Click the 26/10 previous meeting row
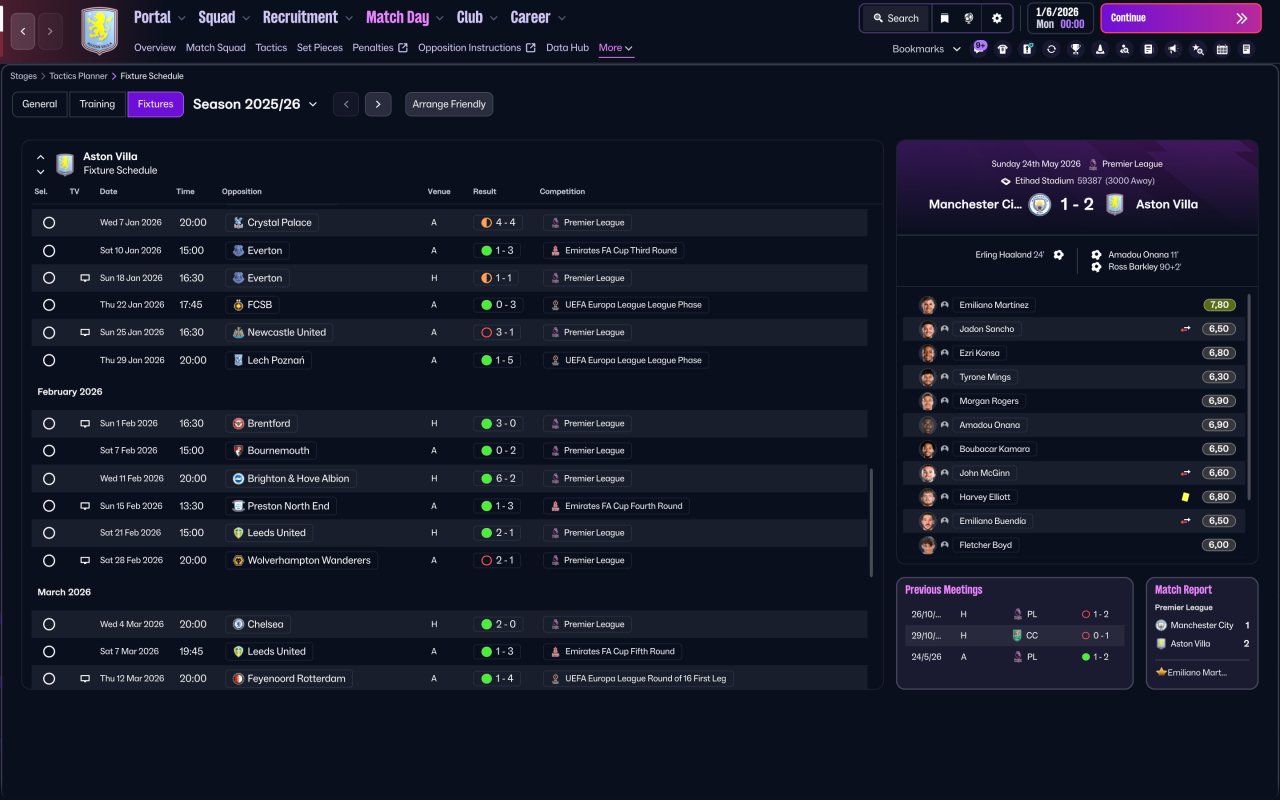The width and height of the screenshot is (1280, 800). [x=1014, y=614]
